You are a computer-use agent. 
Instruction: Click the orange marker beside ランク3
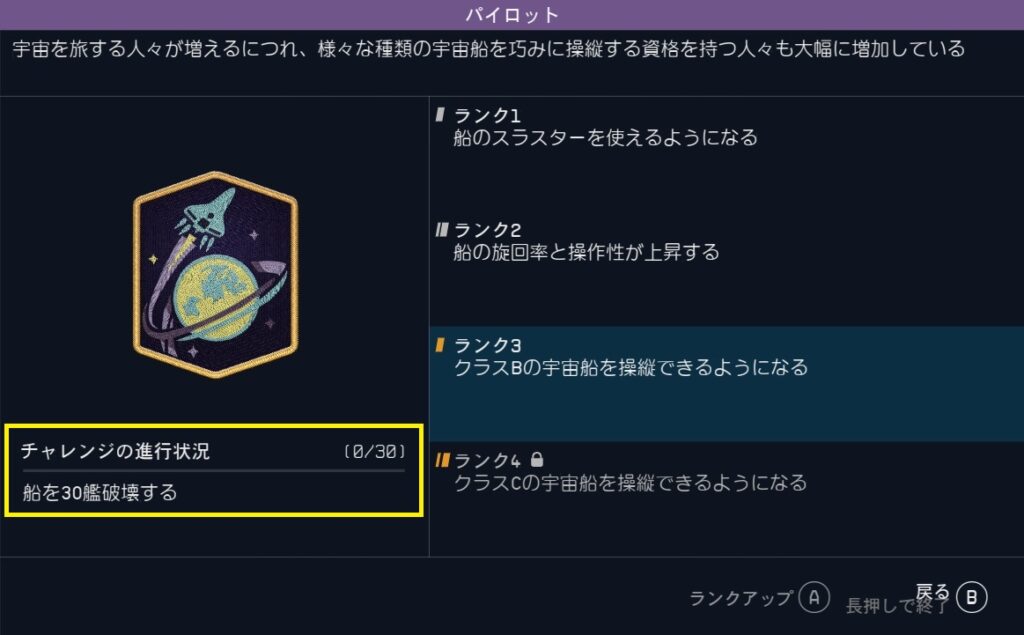[440, 346]
